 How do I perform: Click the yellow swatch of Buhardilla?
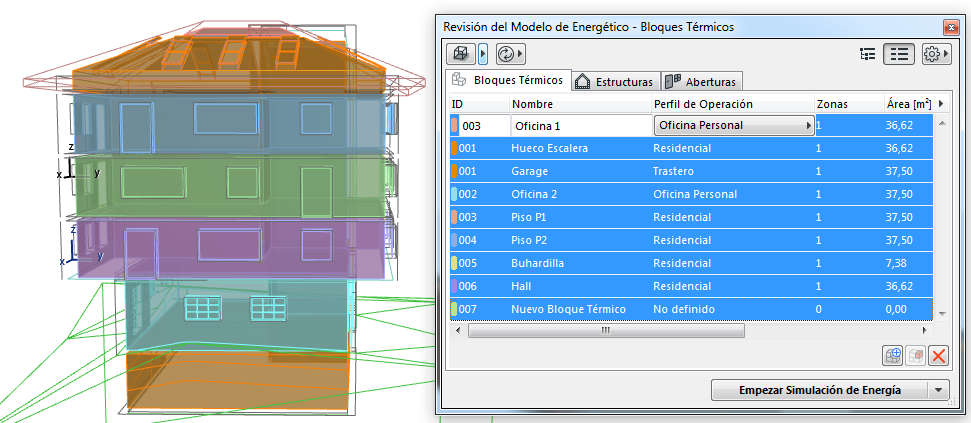coord(454,263)
